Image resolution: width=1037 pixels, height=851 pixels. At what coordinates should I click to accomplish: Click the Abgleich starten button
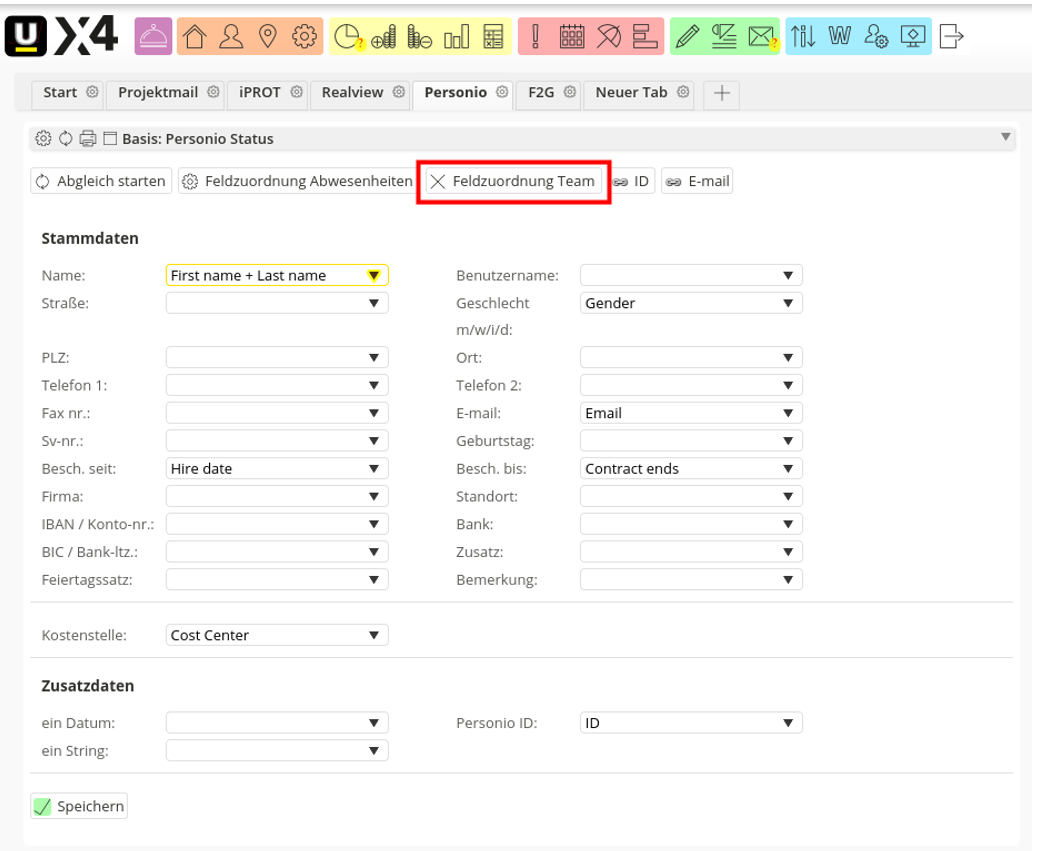point(101,182)
